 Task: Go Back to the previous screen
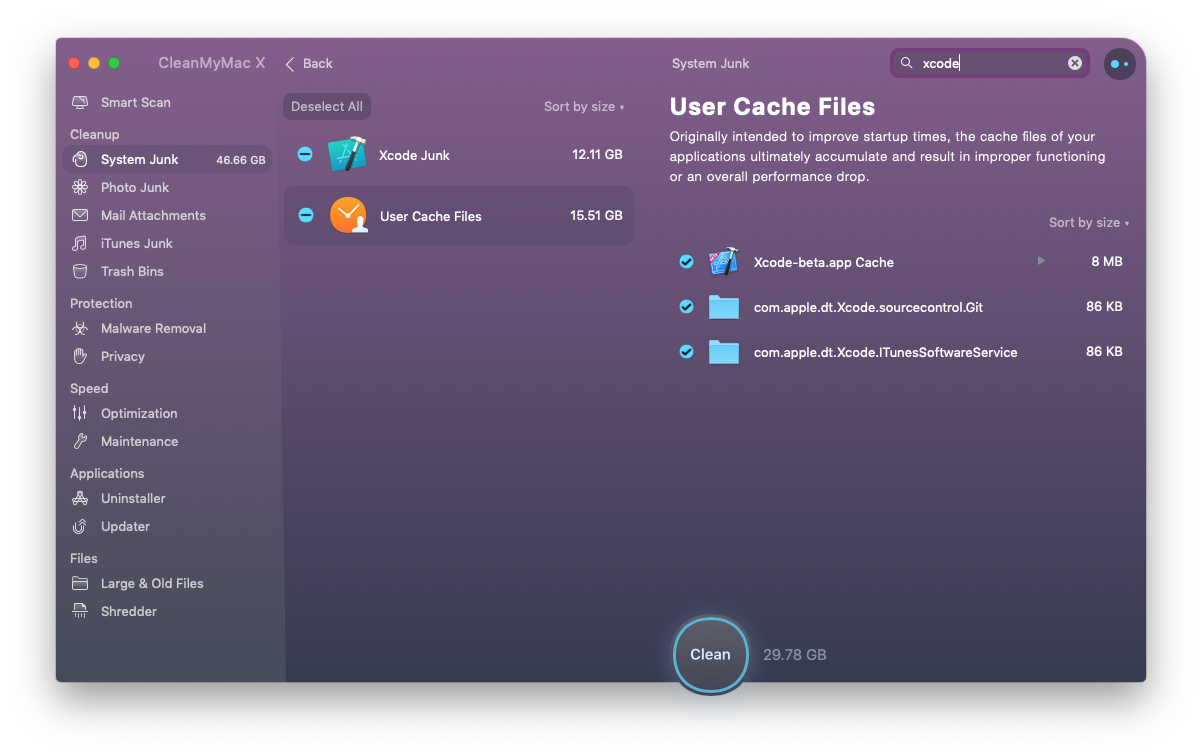(309, 64)
